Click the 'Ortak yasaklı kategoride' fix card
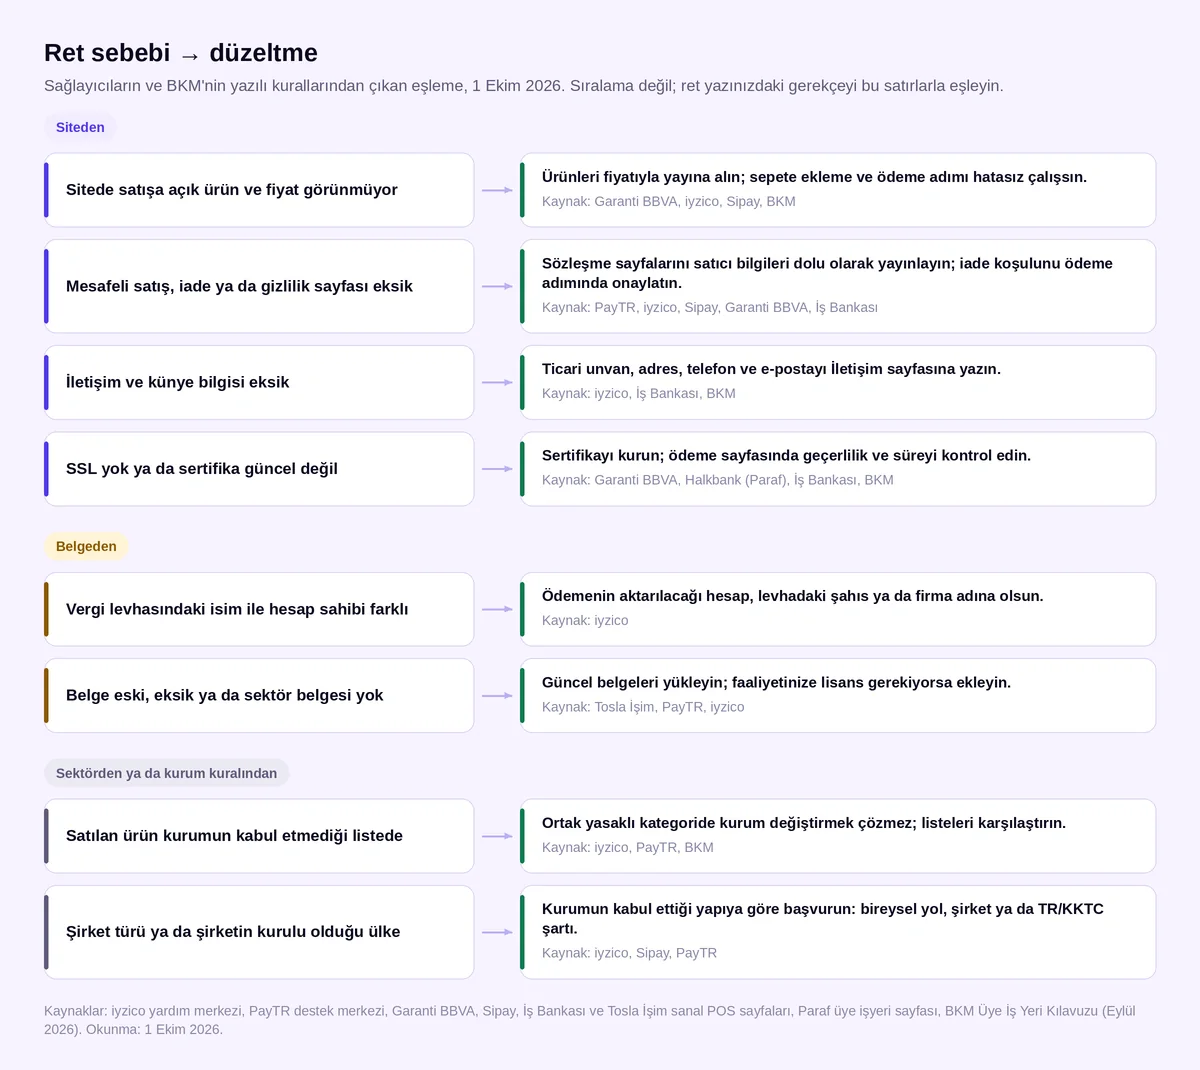The width and height of the screenshot is (1200, 1070). (x=838, y=836)
